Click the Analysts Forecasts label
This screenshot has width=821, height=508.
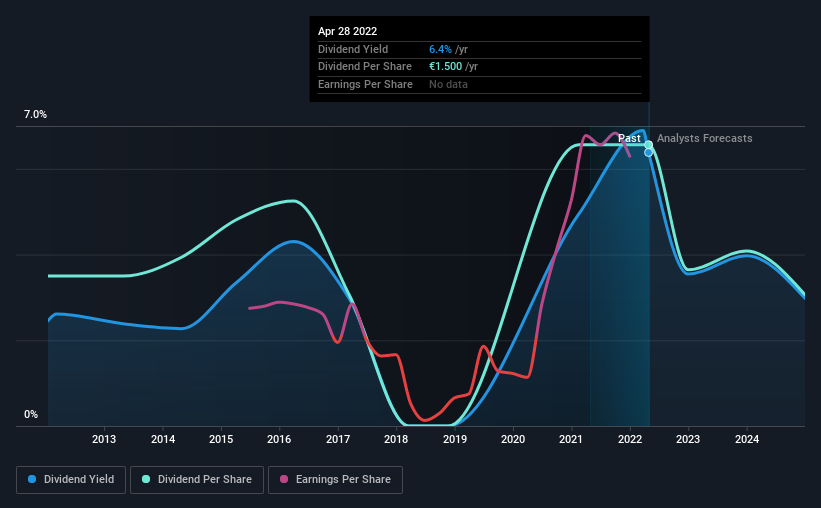704,138
